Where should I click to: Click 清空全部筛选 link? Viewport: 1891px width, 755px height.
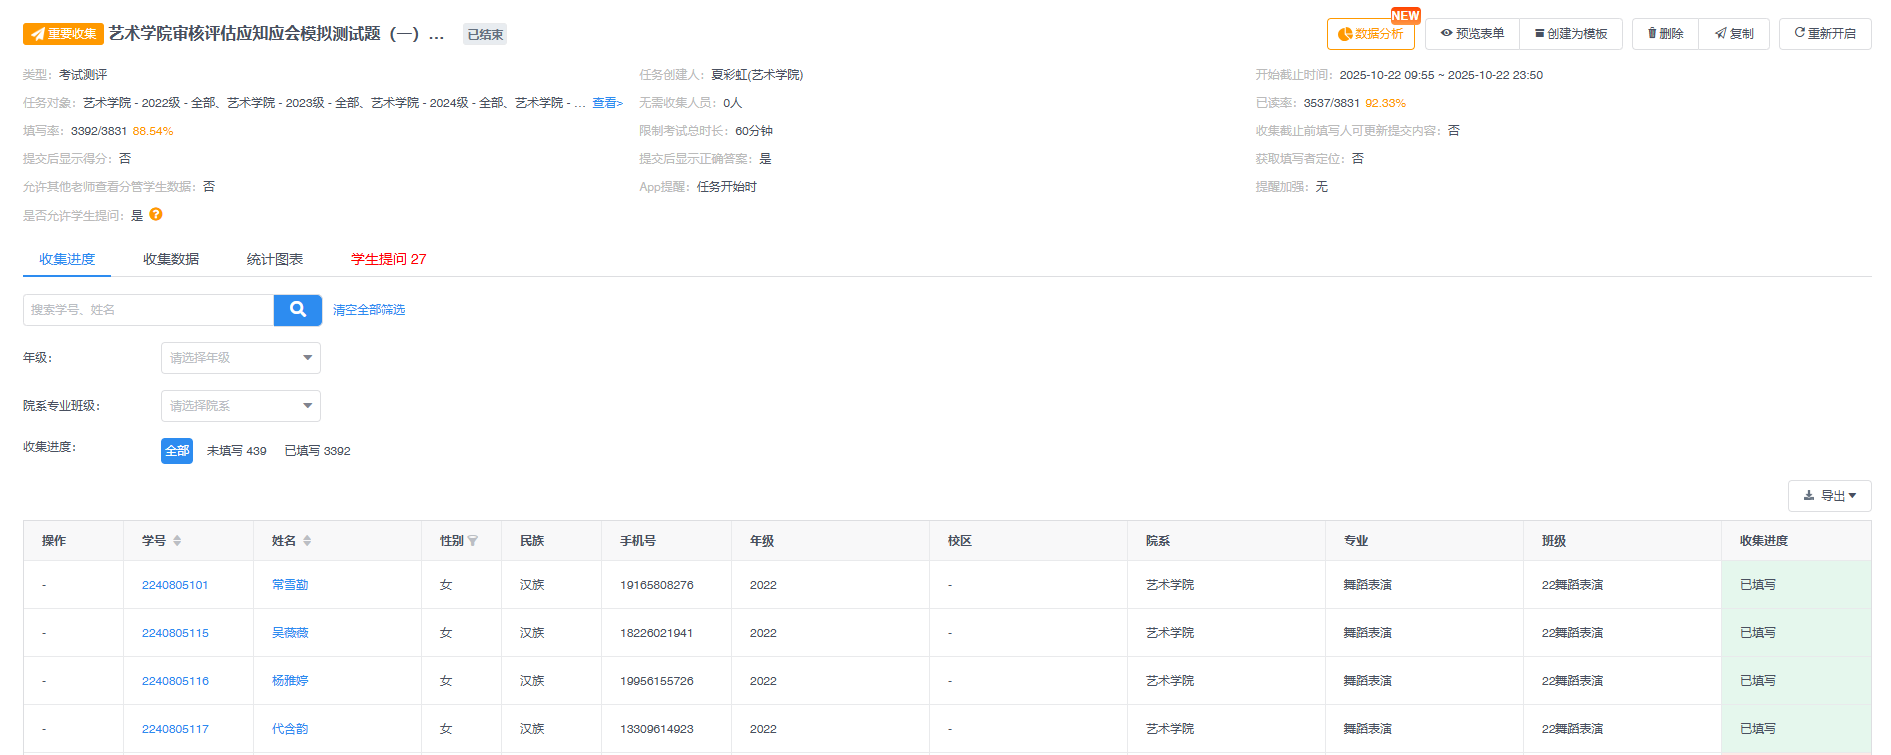[369, 310]
